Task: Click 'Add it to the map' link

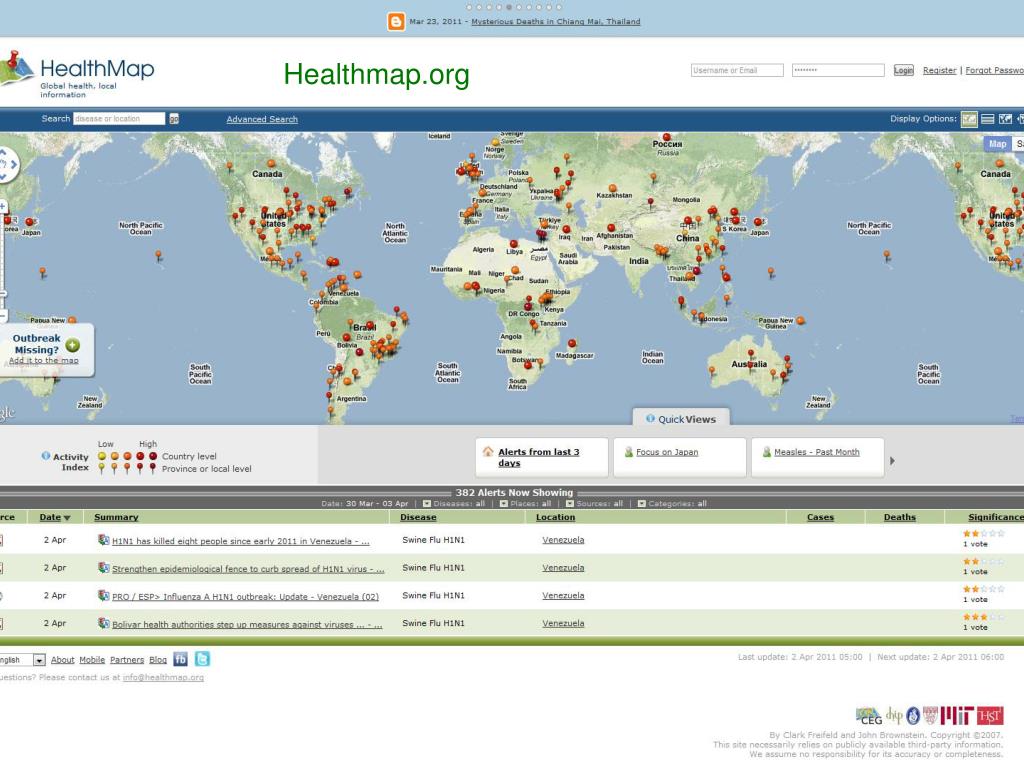Action: click(x=44, y=360)
